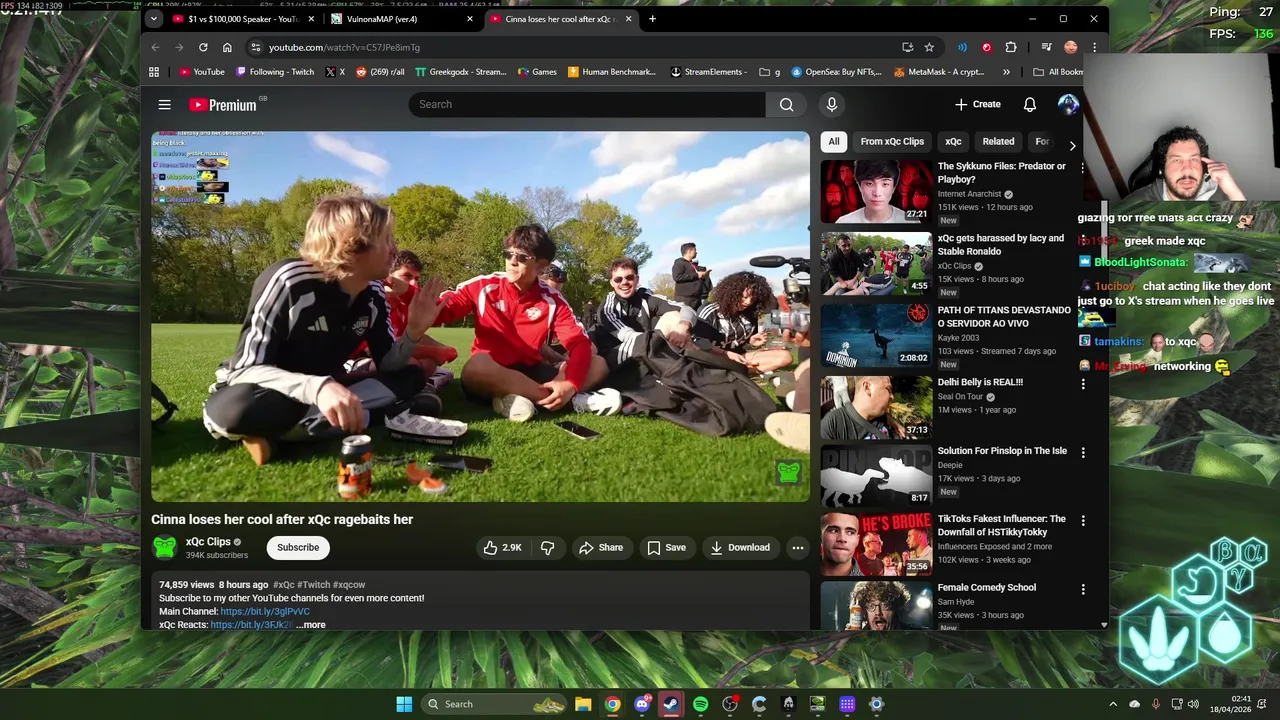Click the Share button
The image size is (1280, 720).
click(600, 547)
